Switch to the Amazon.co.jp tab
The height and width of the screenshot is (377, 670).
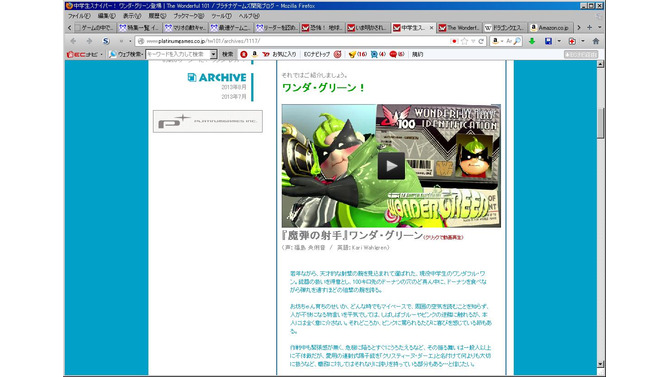[550, 27]
